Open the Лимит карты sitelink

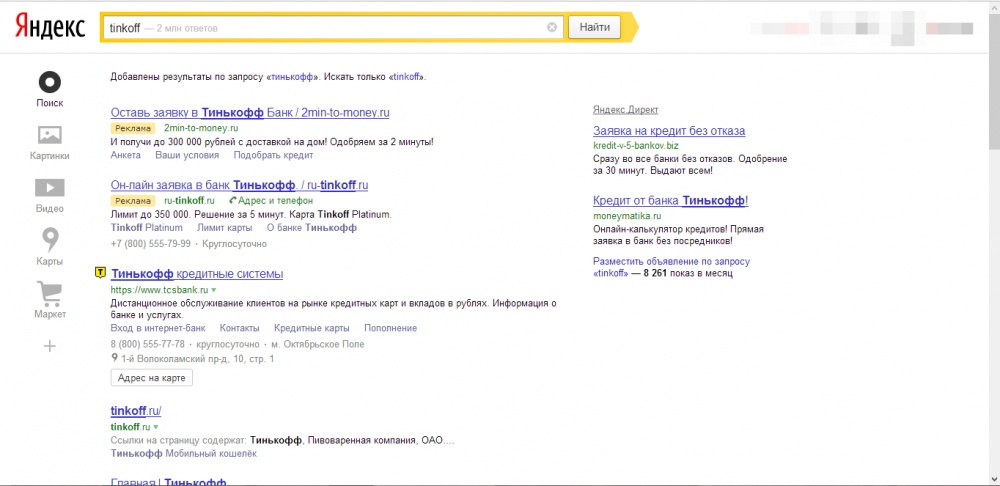click(224, 228)
